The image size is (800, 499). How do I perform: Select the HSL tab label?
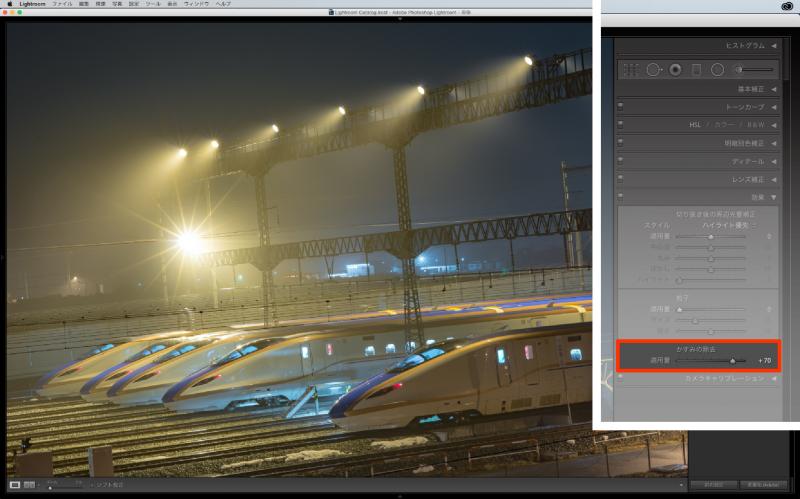[x=695, y=125]
